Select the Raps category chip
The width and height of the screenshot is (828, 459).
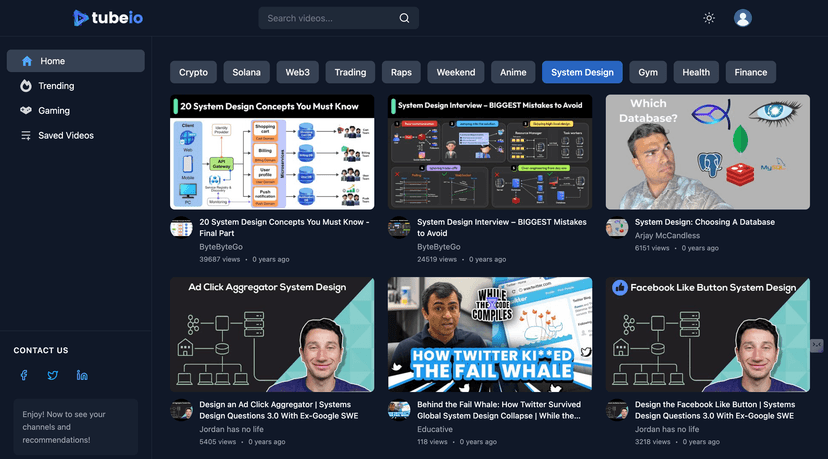tap(401, 72)
